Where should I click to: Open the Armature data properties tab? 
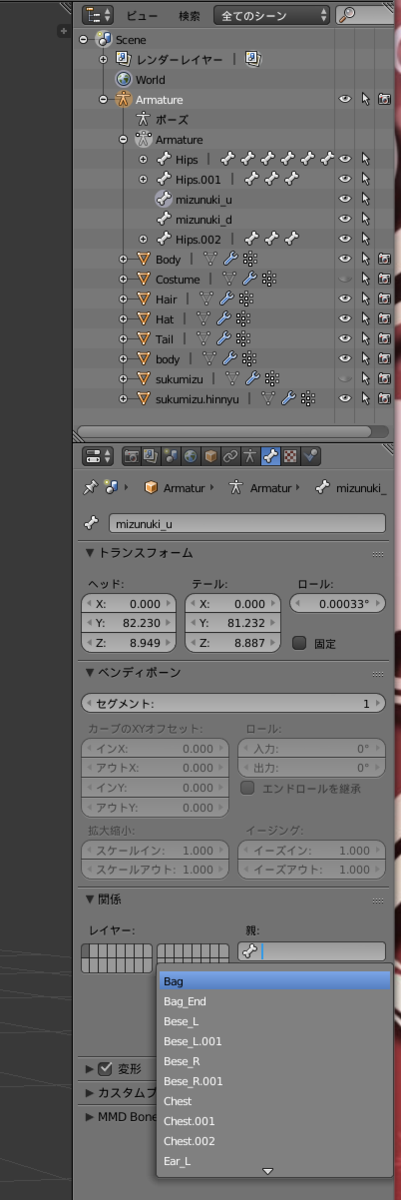(x=250, y=456)
